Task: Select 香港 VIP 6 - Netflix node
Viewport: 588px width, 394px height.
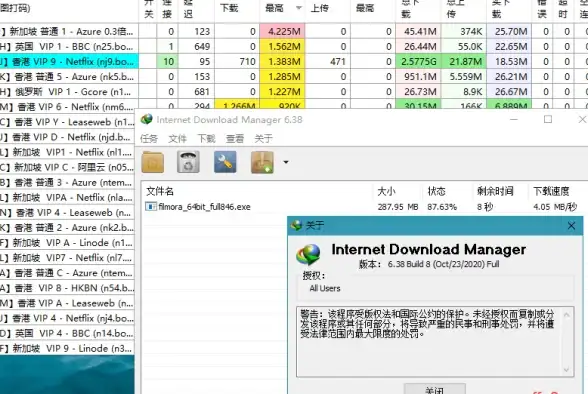Action: [69, 107]
